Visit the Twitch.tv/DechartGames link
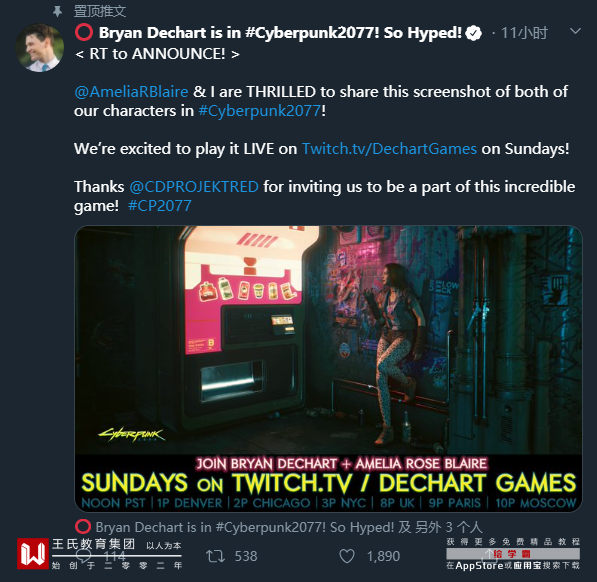Viewport: 597px width, 582px height. click(x=389, y=149)
